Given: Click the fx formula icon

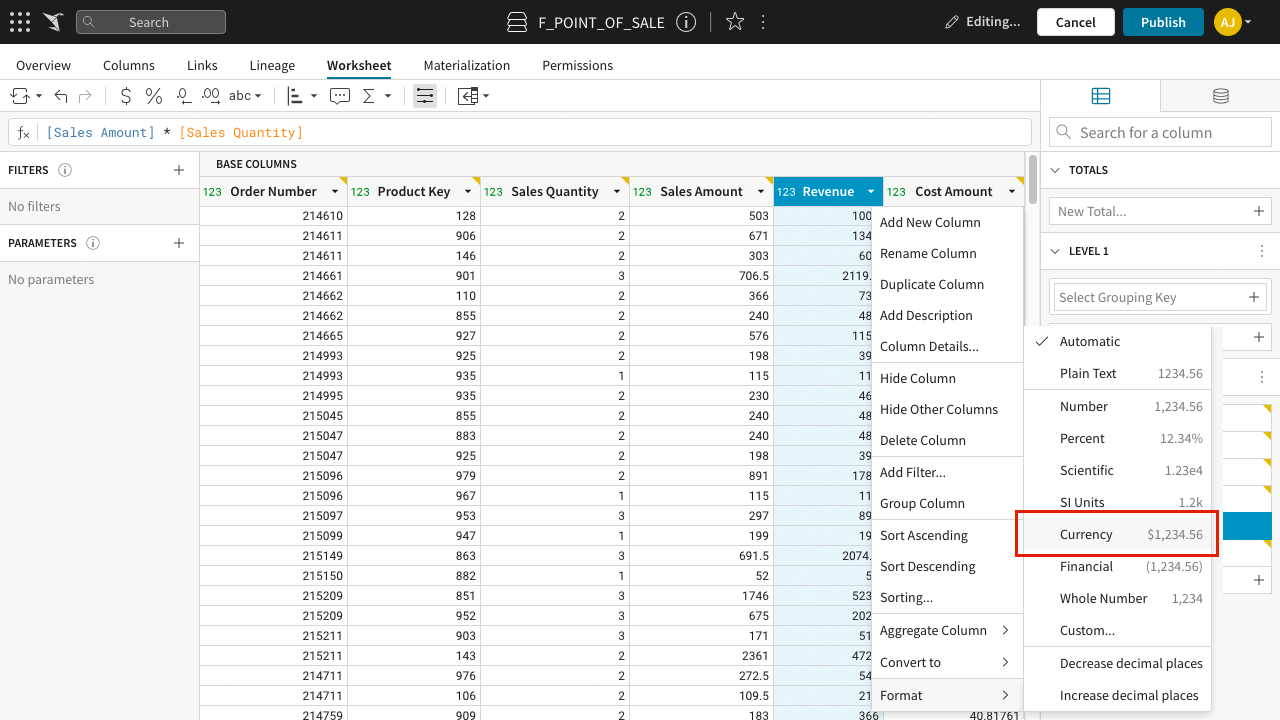Looking at the screenshot, I should tap(24, 133).
